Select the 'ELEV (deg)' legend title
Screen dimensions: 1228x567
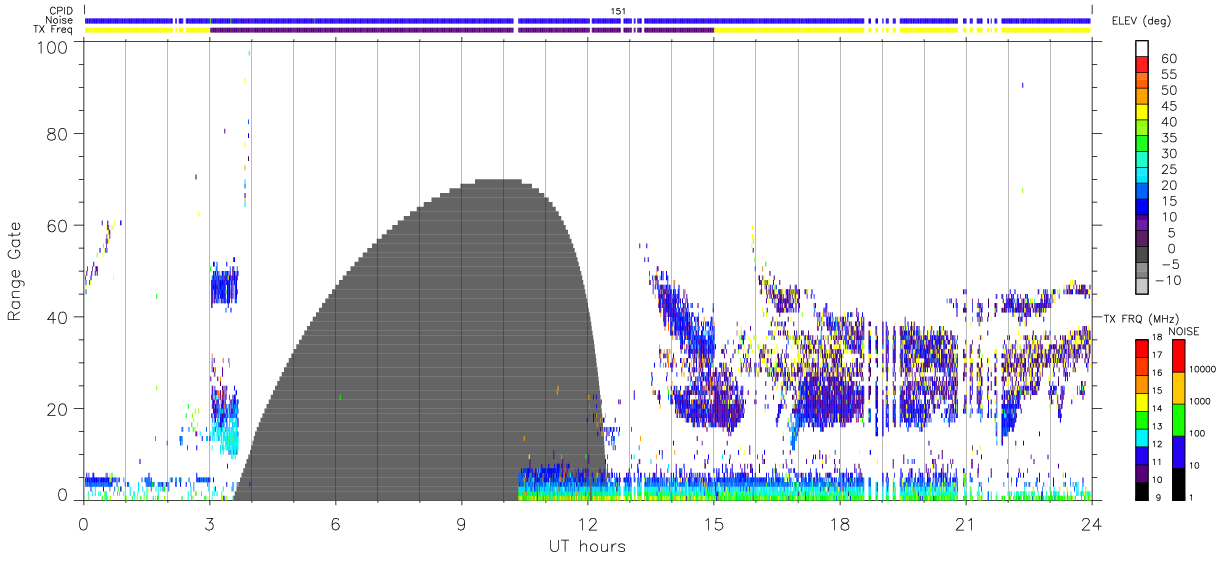tap(1141, 21)
